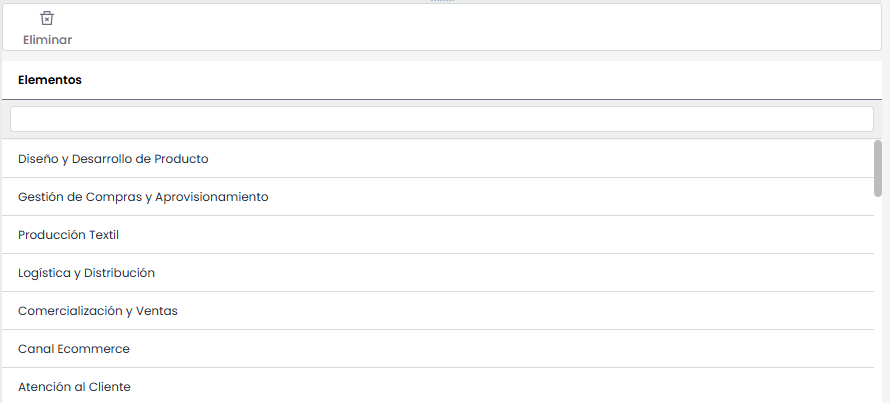Image resolution: width=890 pixels, height=403 pixels.
Task: Click the trash can icon
Action: click(47, 19)
